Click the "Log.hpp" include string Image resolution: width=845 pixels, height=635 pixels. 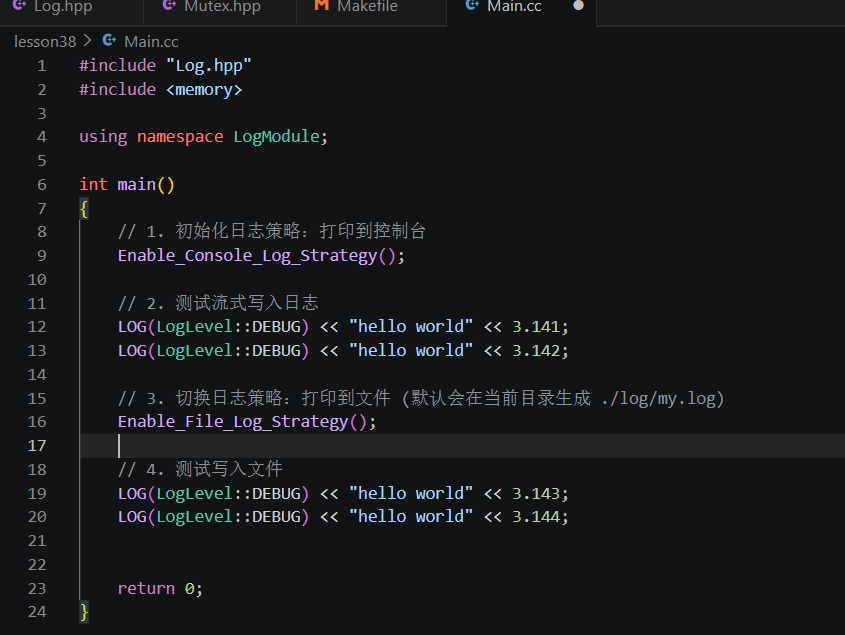[209, 66]
